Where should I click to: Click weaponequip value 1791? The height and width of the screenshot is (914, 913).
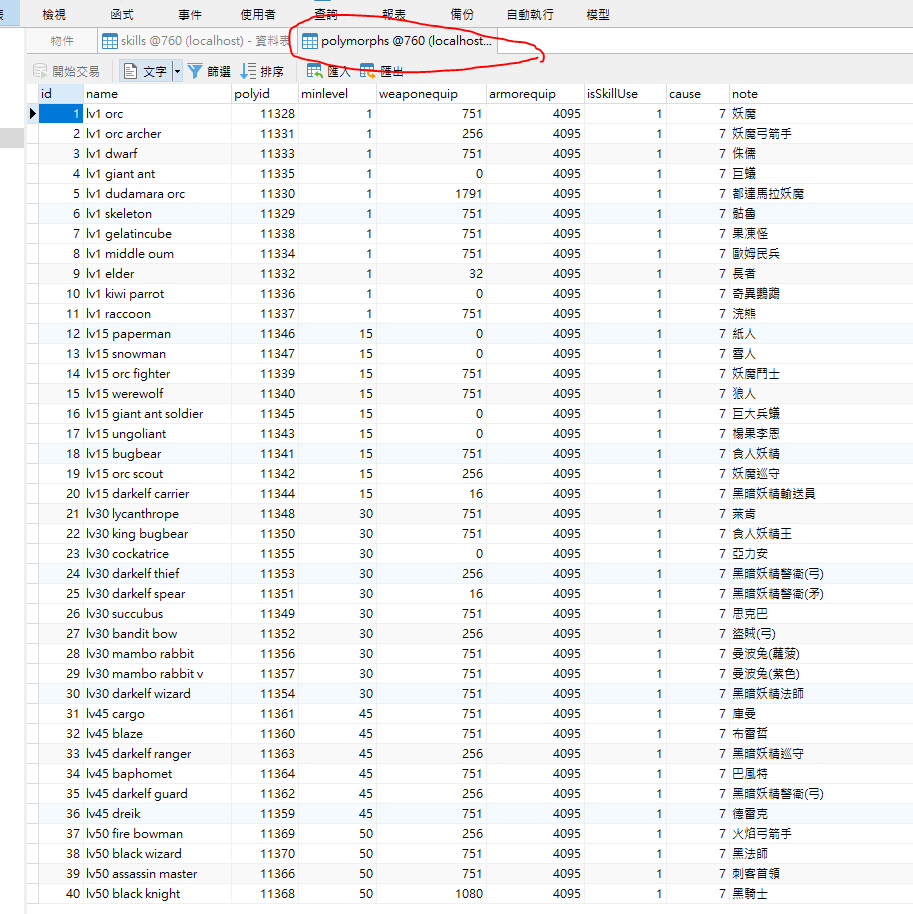pyautogui.click(x=431, y=194)
